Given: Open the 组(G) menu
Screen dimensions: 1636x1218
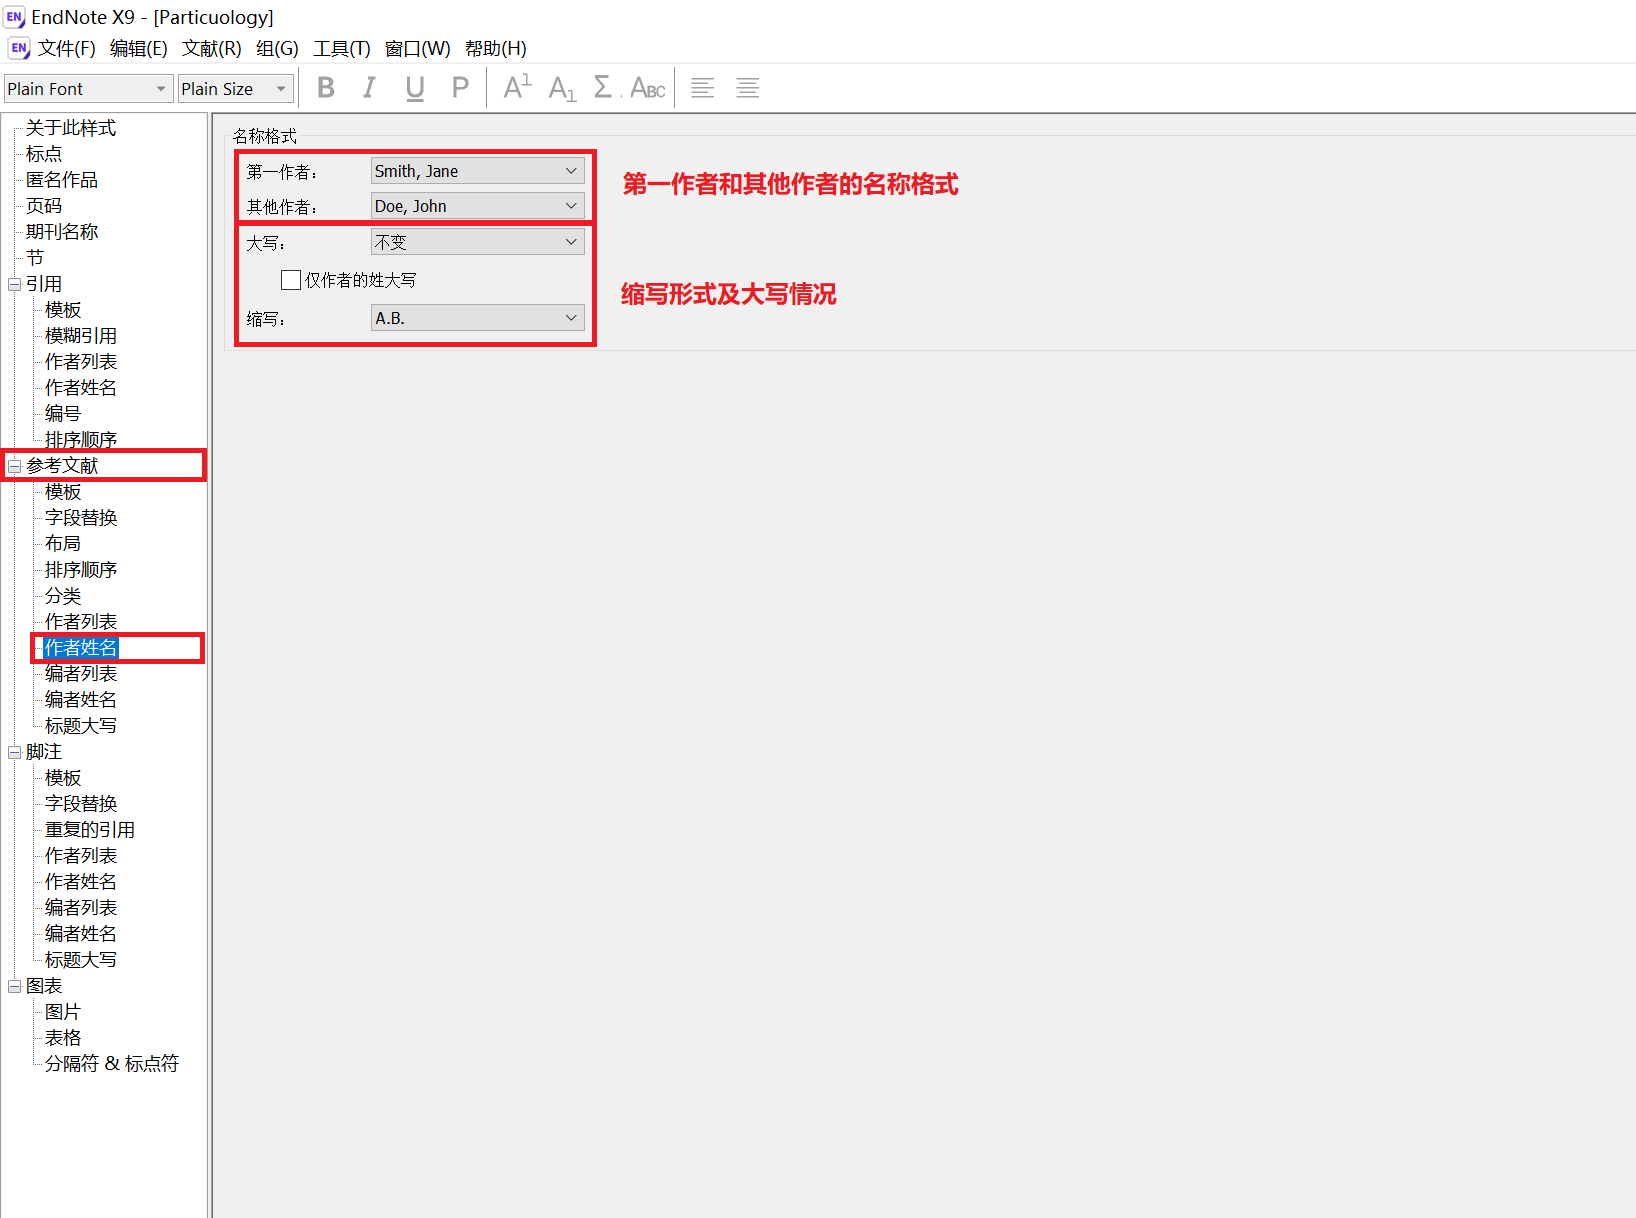Looking at the screenshot, I should pyautogui.click(x=277, y=48).
